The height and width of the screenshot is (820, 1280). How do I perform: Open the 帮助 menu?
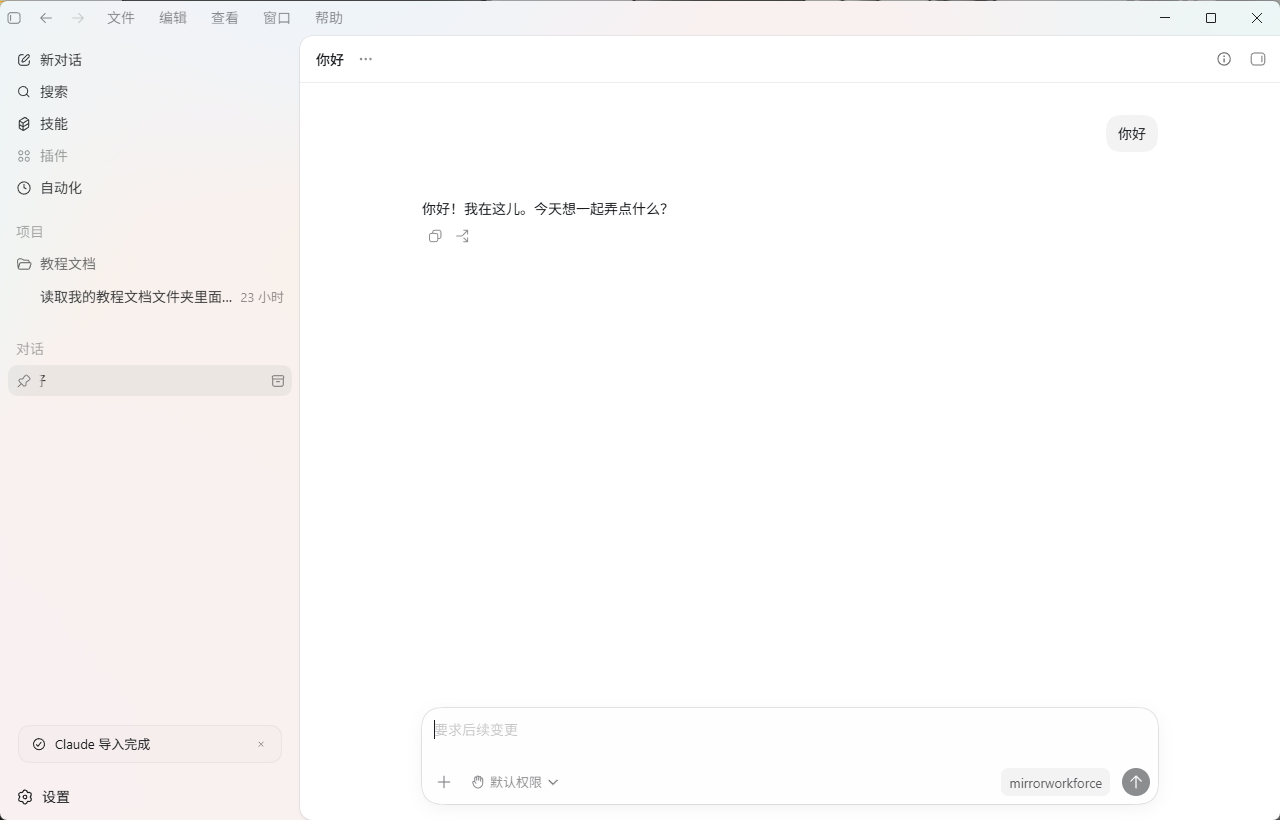(x=329, y=18)
